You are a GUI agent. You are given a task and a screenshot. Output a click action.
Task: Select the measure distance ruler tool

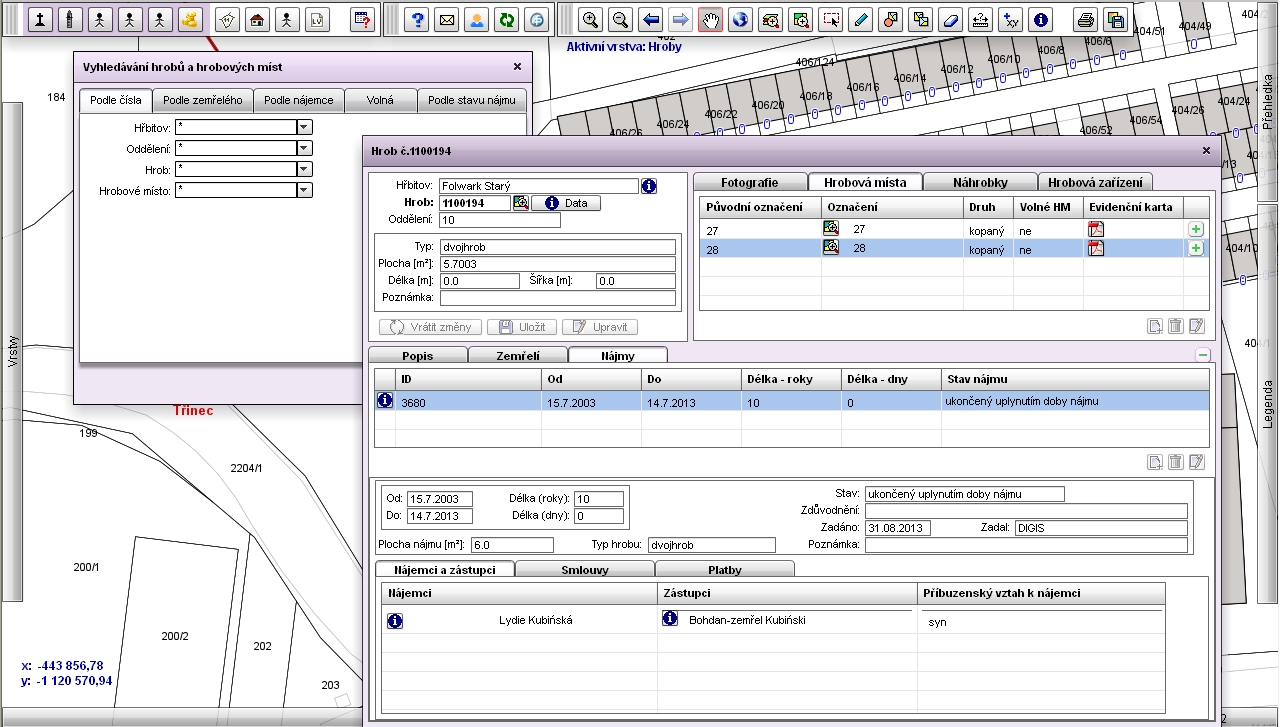point(981,20)
